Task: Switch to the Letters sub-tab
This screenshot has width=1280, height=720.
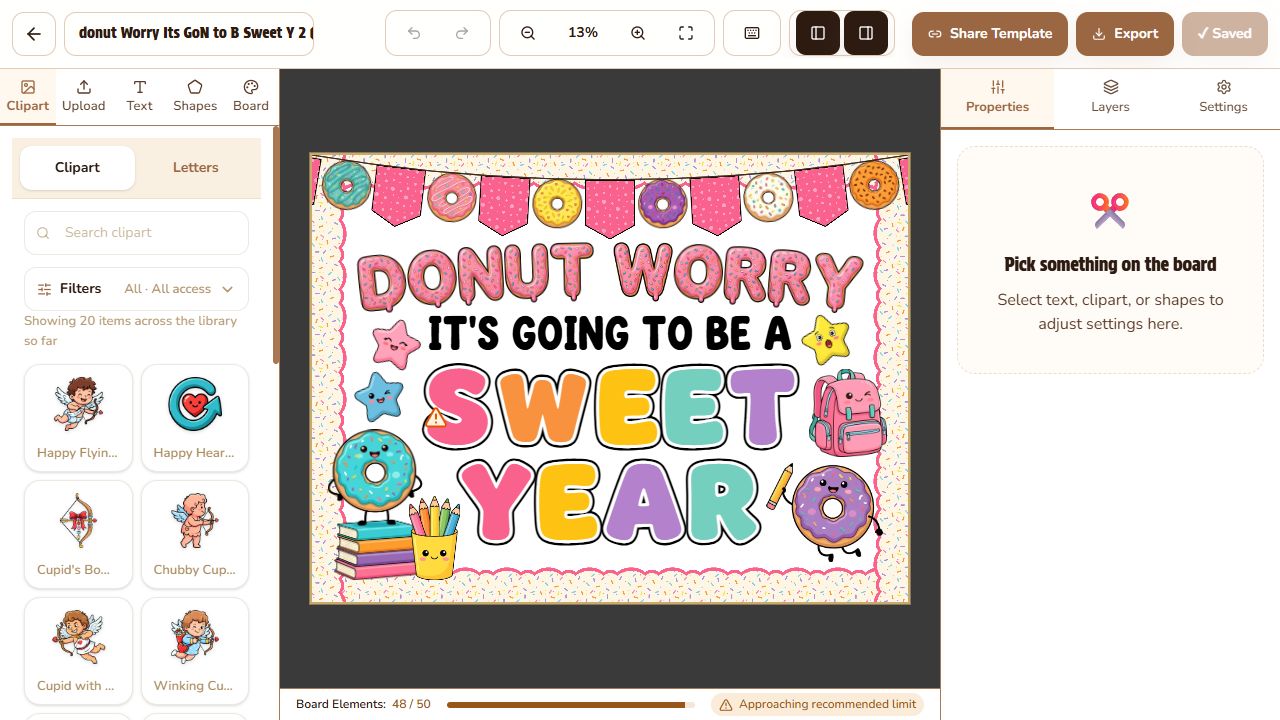Action: [196, 167]
